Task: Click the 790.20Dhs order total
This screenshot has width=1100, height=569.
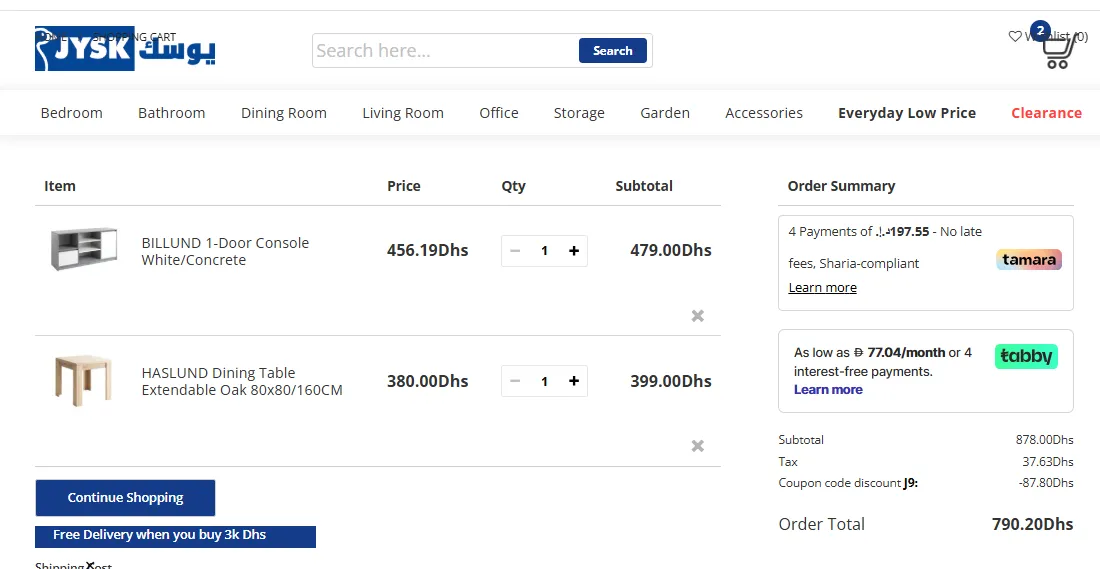Action: [x=1033, y=524]
